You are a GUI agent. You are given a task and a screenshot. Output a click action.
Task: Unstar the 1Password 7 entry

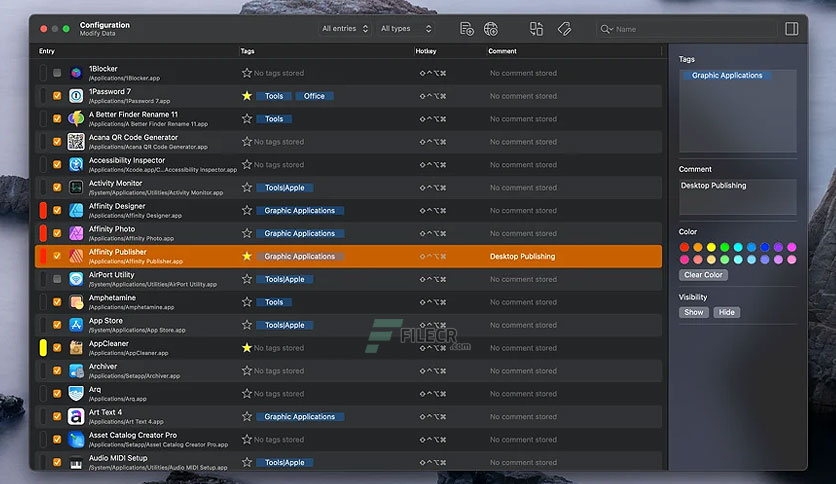tap(246, 96)
